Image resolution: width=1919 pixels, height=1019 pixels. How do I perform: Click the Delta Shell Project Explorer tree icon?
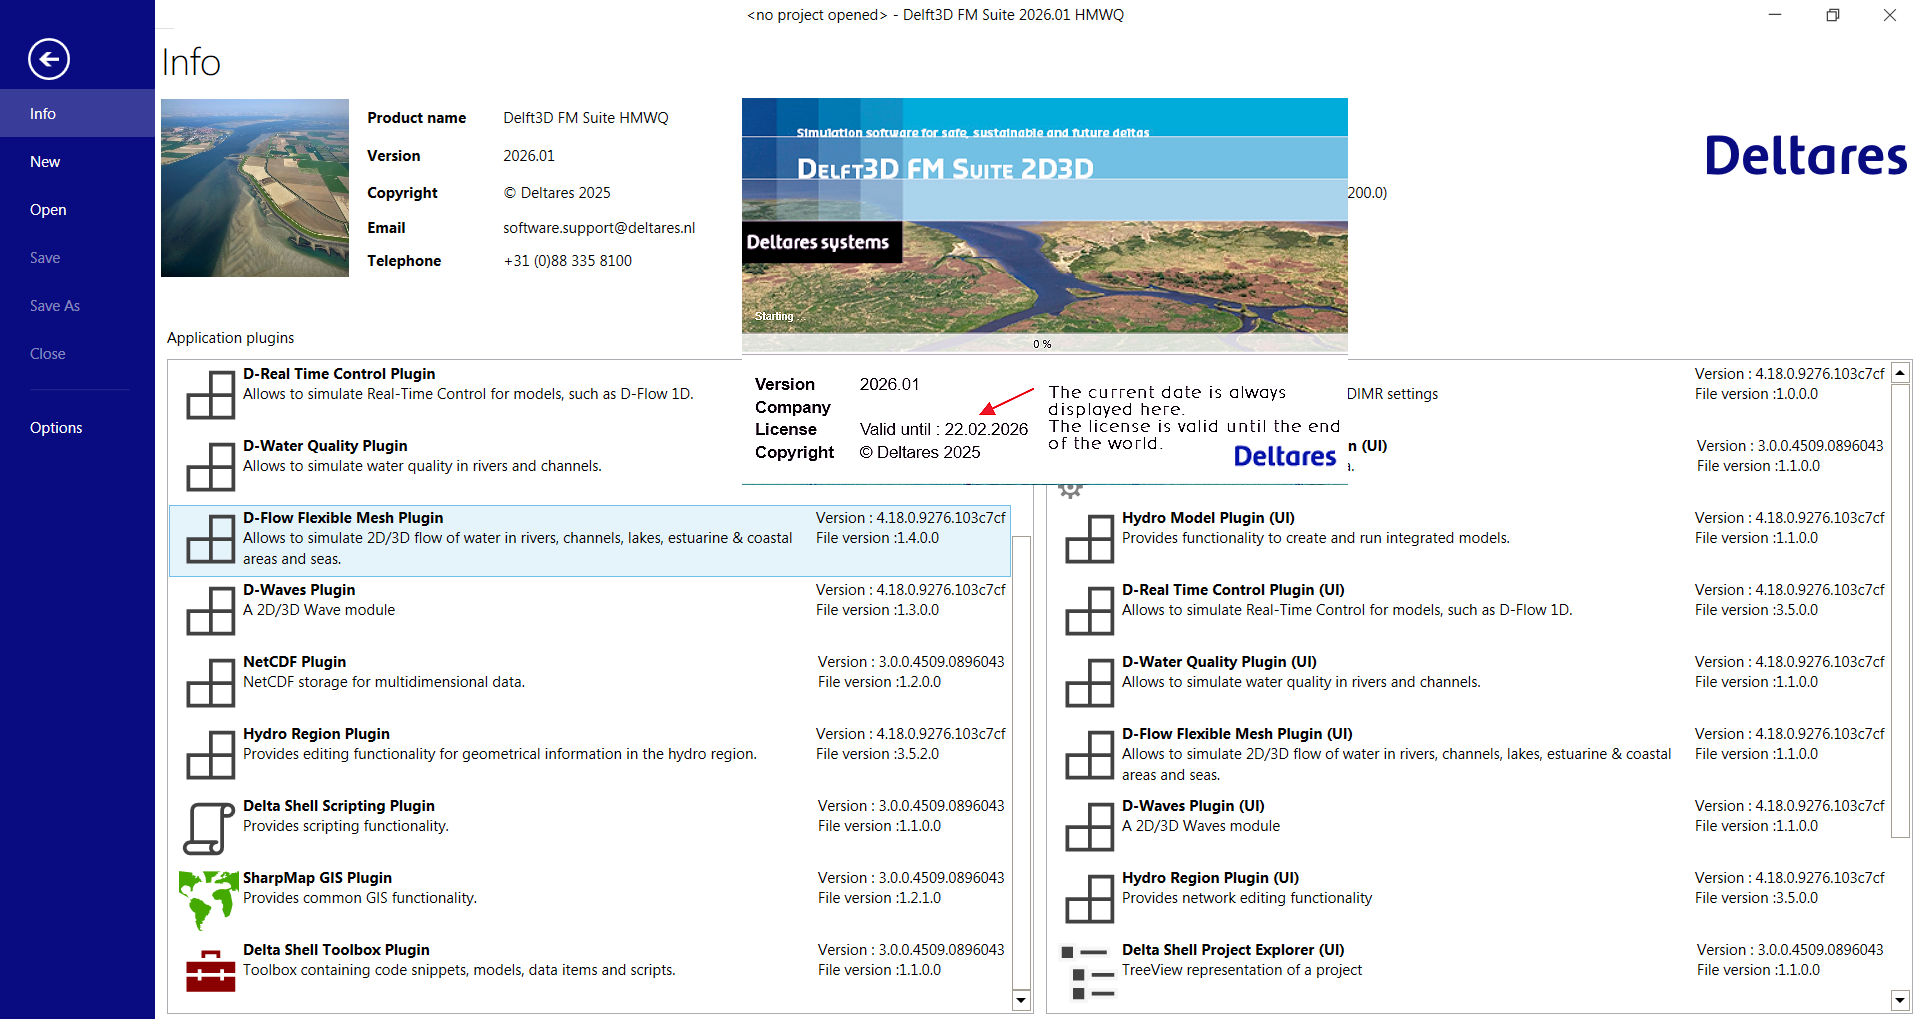pos(1089,972)
